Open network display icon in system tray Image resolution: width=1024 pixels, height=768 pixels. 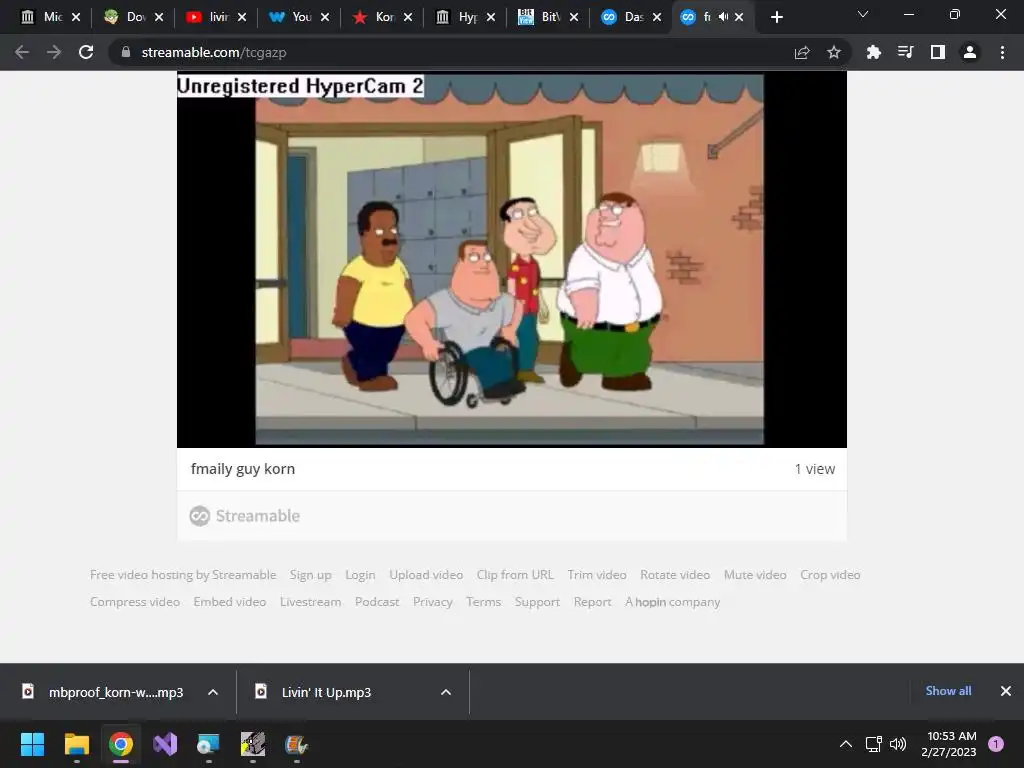[873, 744]
